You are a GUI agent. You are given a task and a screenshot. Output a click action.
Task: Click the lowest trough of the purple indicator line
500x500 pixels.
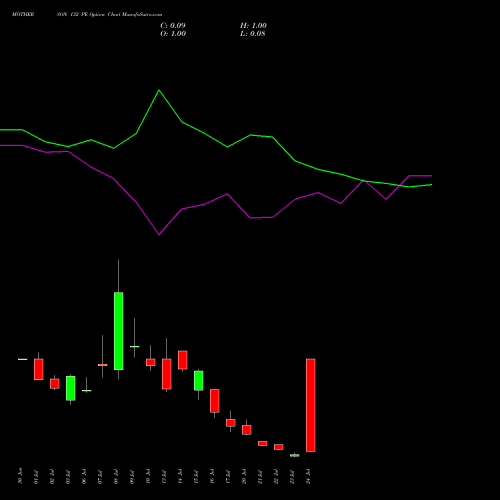tap(159, 234)
